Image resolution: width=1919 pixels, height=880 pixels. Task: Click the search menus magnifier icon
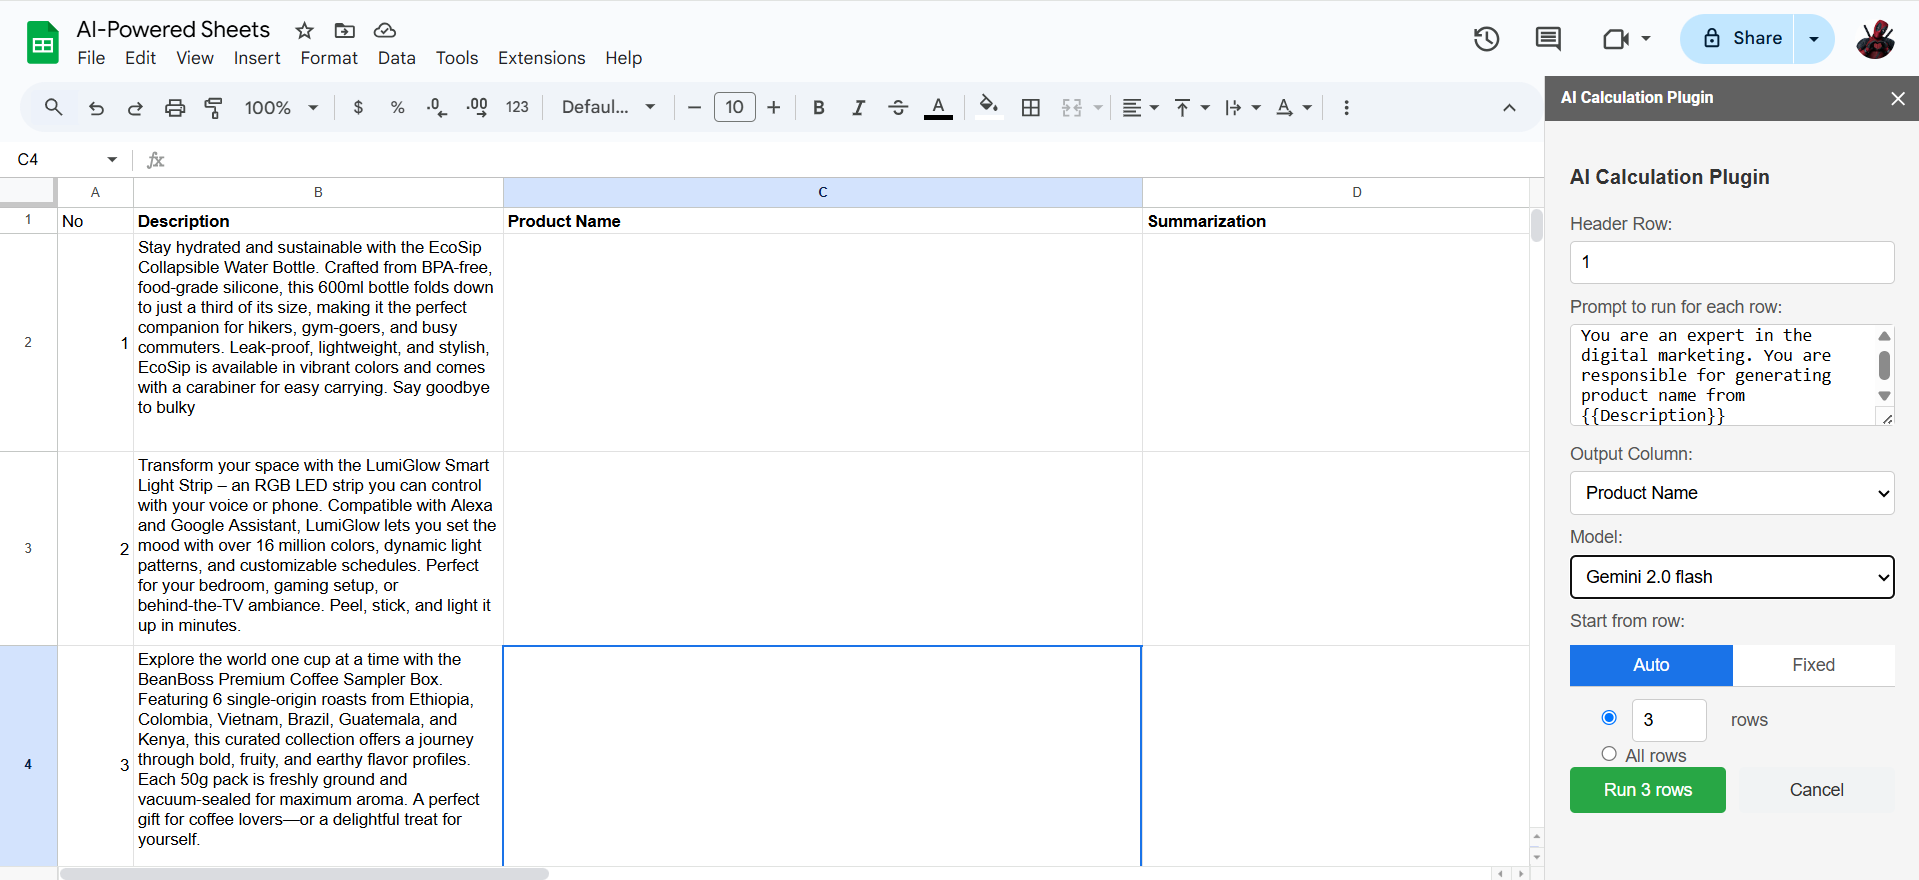click(x=54, y=107)
